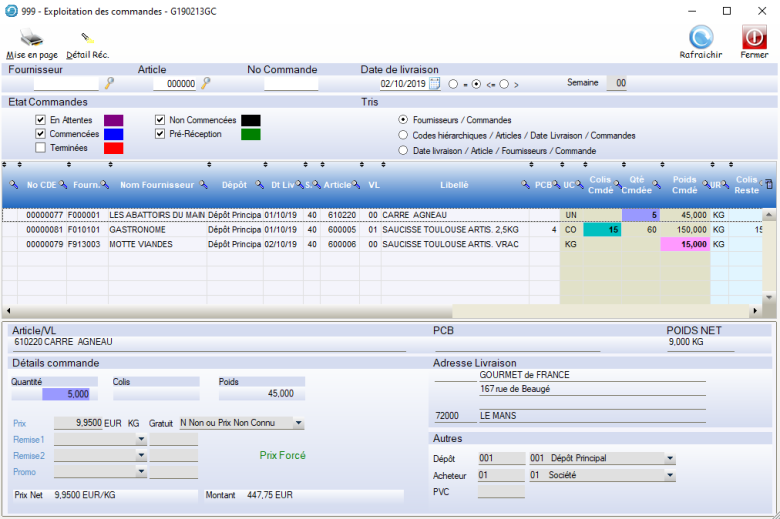This screenshot has height=519, width=780.
Task: Open Détail Réc. from the toolbar
Action: [87, 39]
